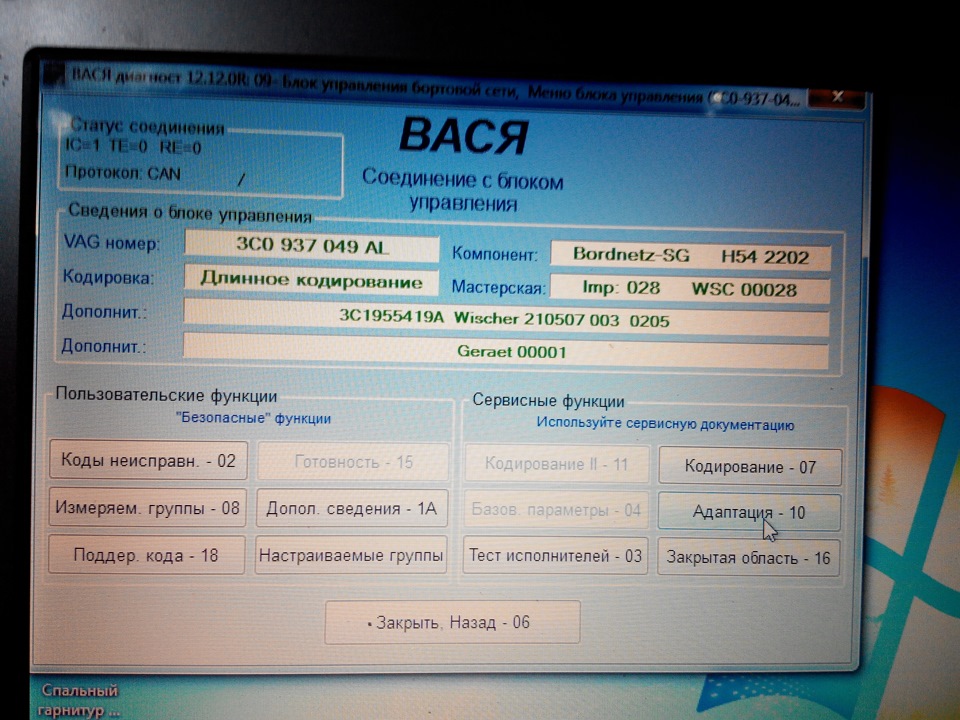Open Адаптация - 10
This screenshot has height=720, width=960.
pyautogui.click(x=749, y=512)
